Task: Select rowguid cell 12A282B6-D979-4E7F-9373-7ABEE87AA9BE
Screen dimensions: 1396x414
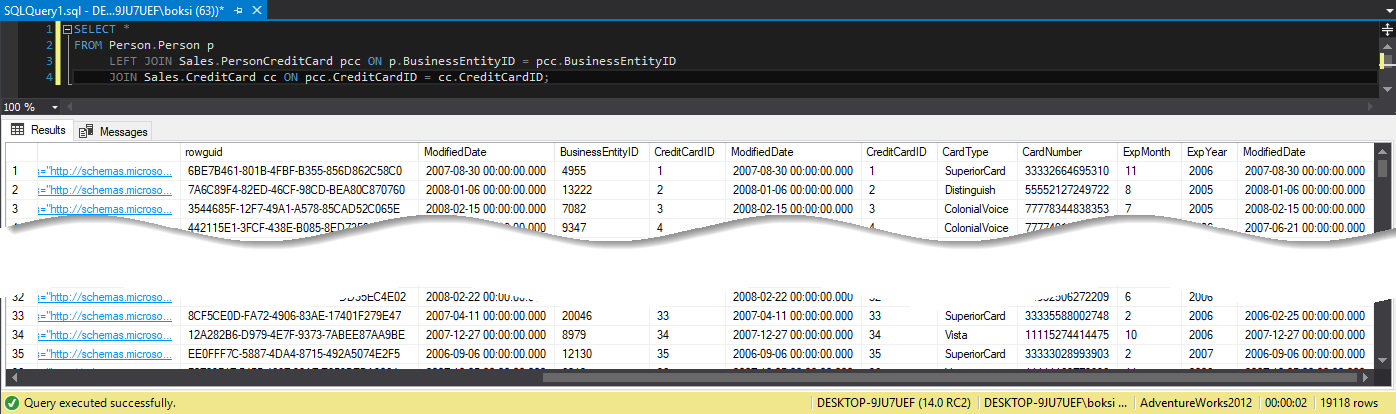Action: tap(300, 335)
